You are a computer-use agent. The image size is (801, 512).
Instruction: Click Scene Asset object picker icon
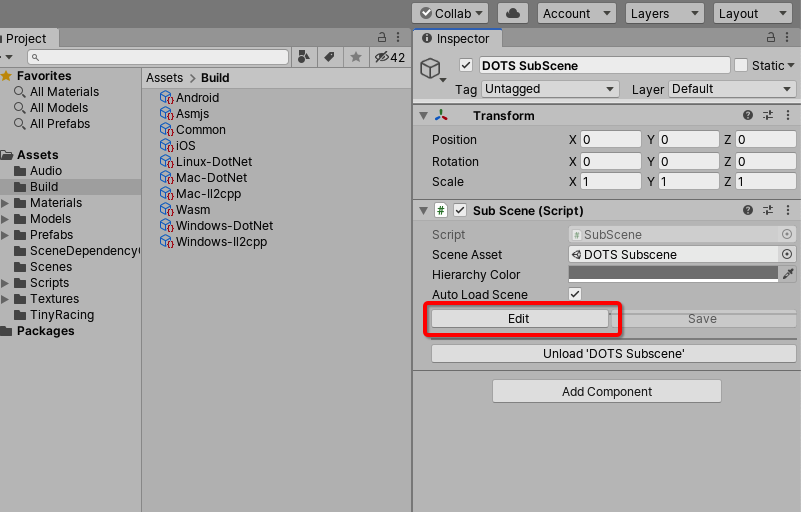tap(787, 254)
